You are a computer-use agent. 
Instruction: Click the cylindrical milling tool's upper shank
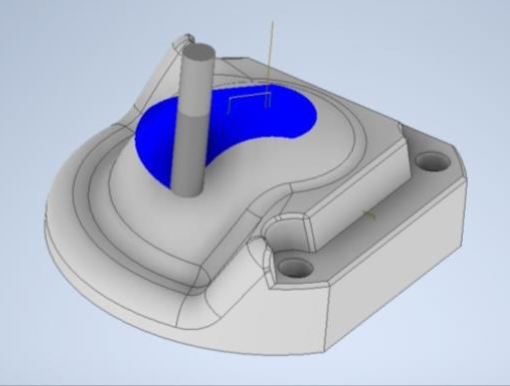tap(197, 80)
